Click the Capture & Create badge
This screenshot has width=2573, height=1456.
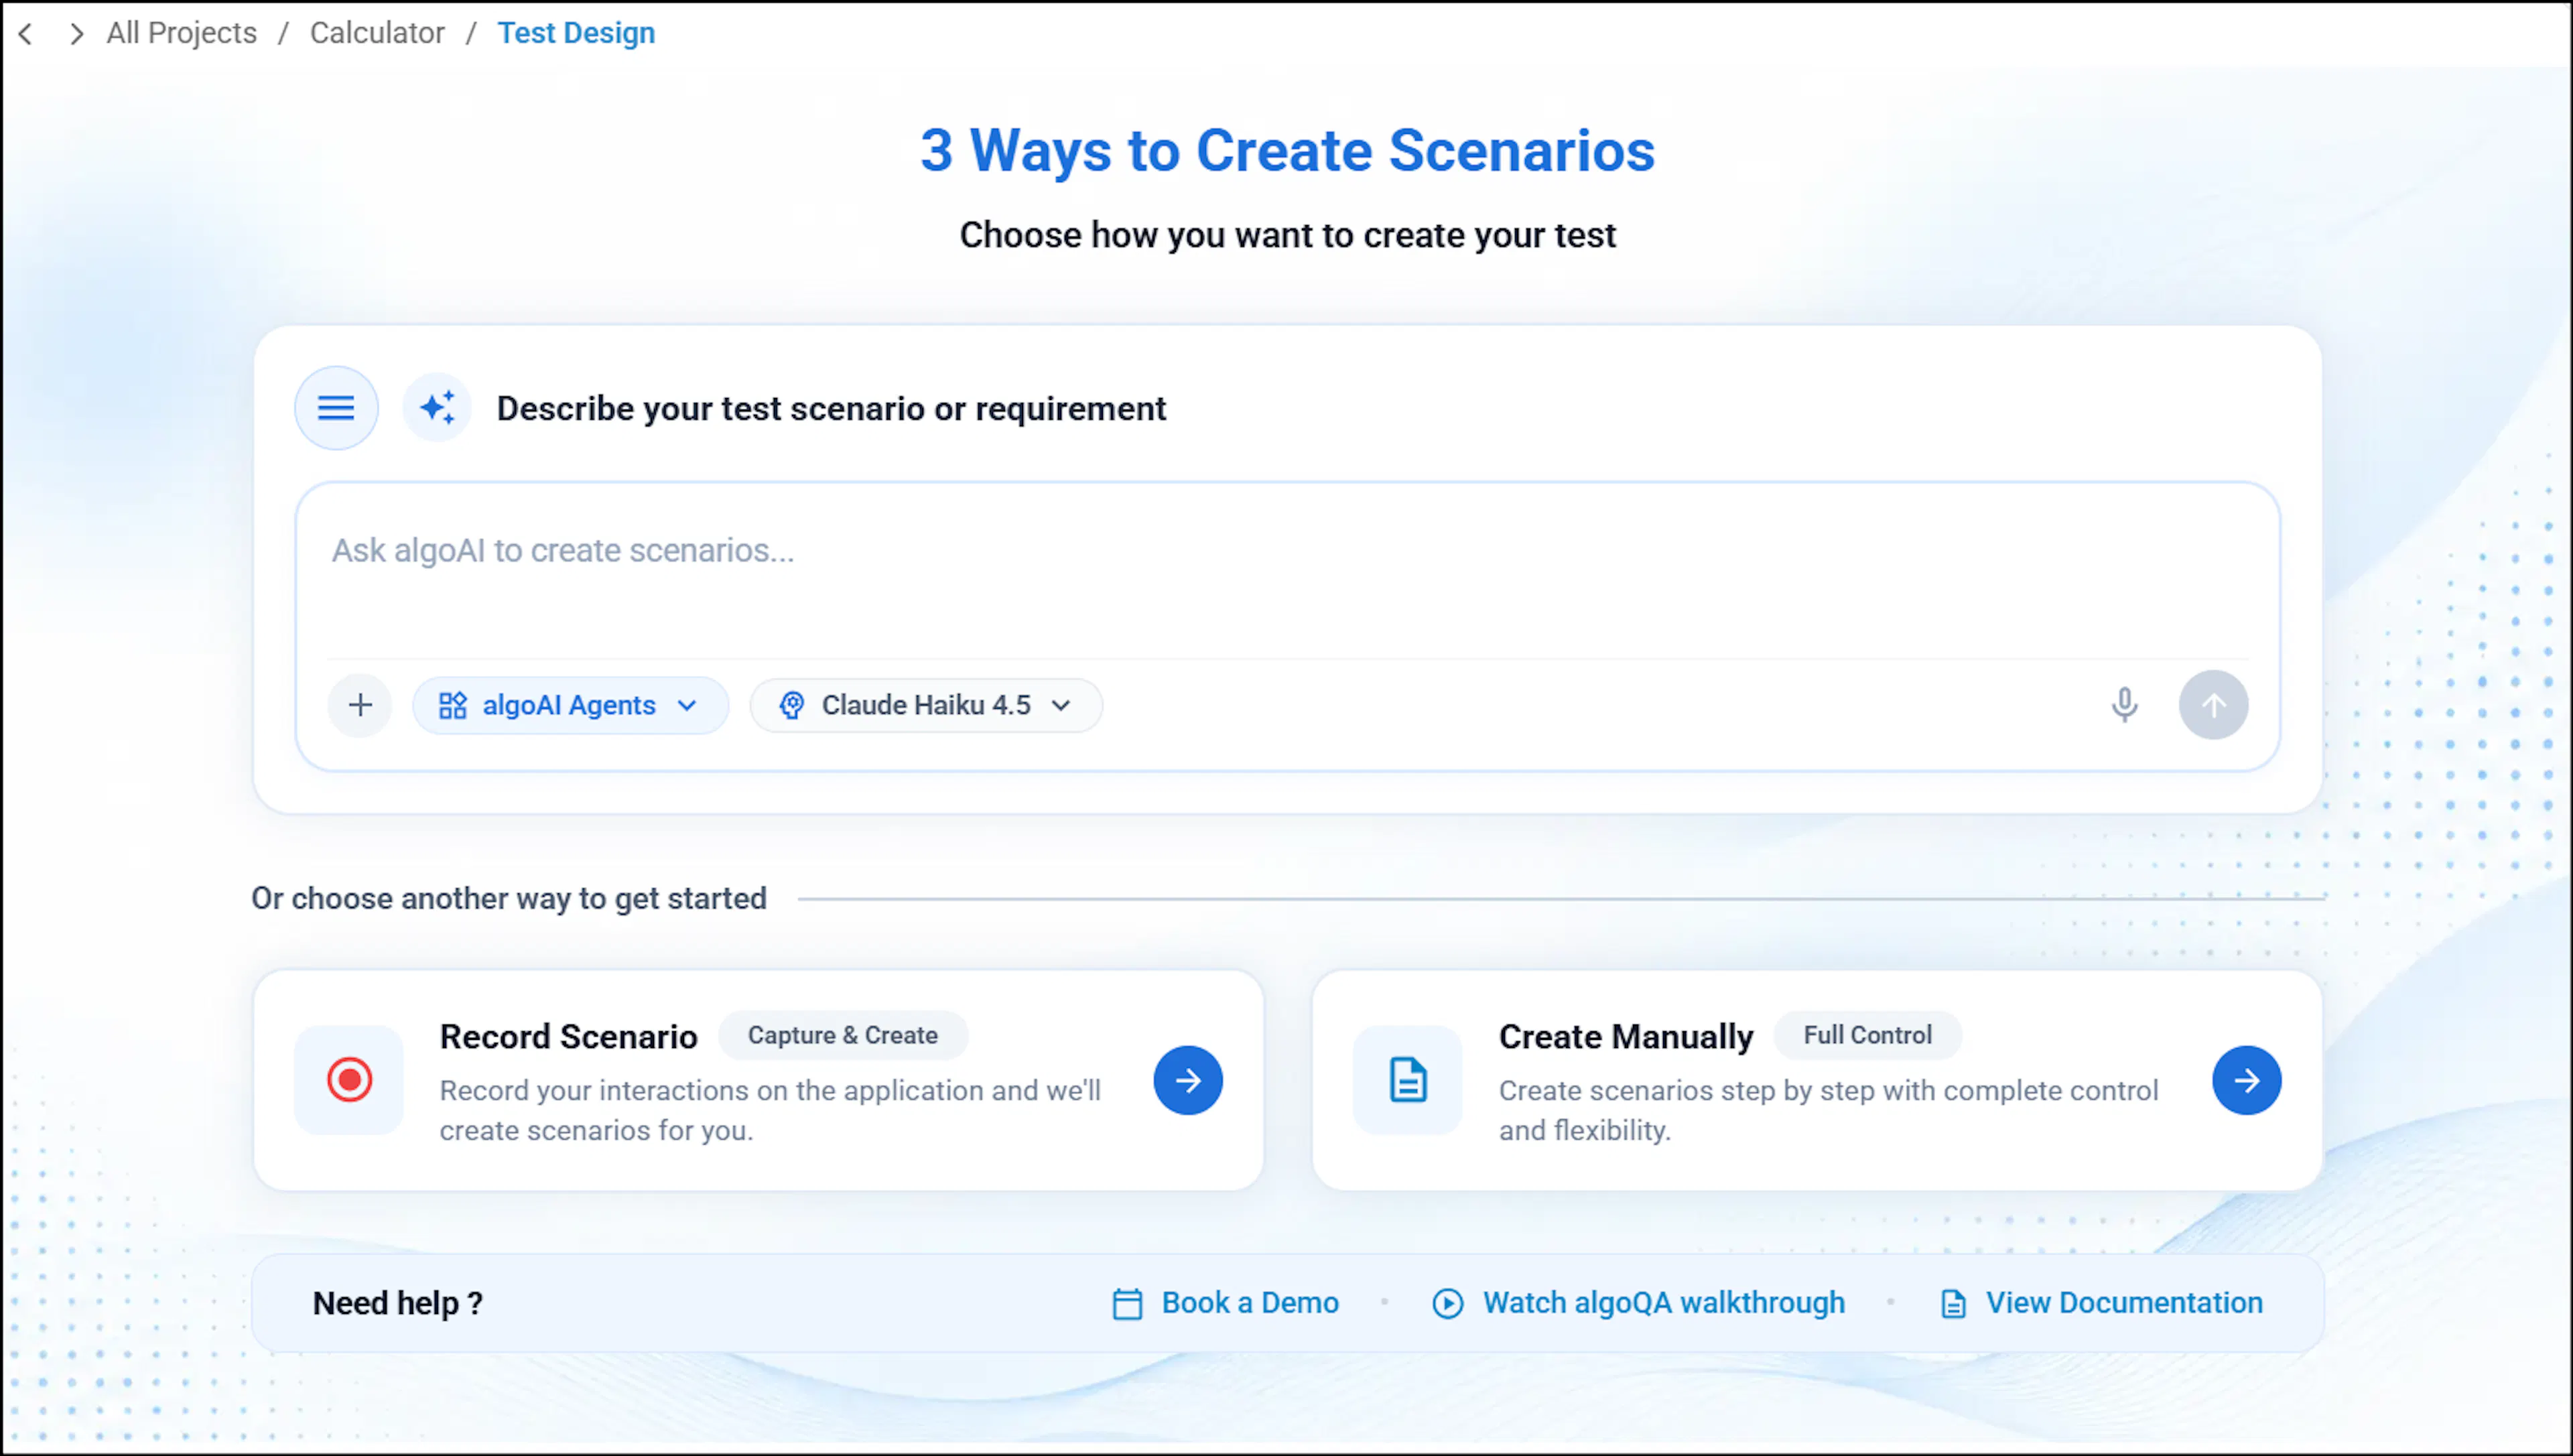click(x=843, y=1035)
